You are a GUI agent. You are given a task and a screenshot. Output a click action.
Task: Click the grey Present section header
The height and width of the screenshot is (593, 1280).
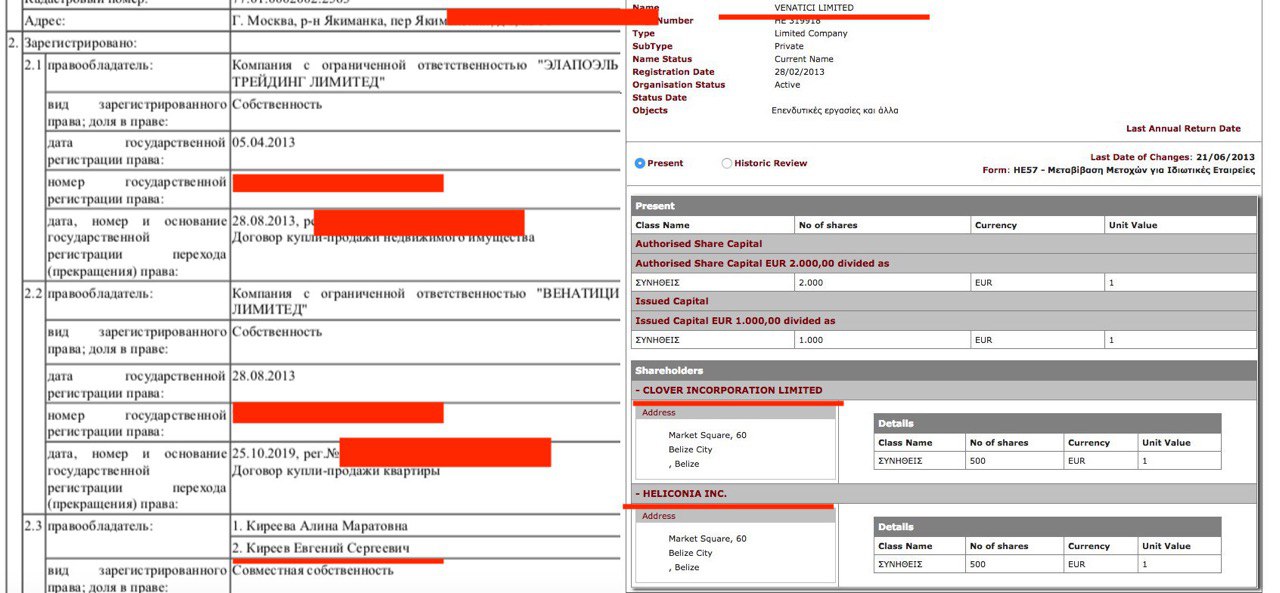[944, 206]
